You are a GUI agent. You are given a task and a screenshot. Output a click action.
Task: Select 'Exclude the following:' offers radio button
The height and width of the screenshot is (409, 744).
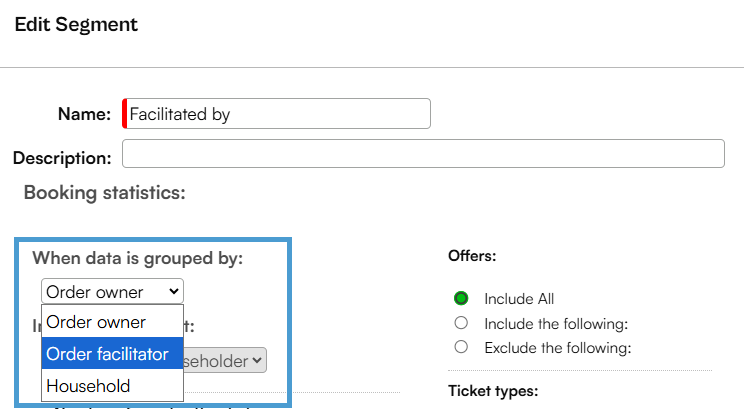click(x=461, y=347)
